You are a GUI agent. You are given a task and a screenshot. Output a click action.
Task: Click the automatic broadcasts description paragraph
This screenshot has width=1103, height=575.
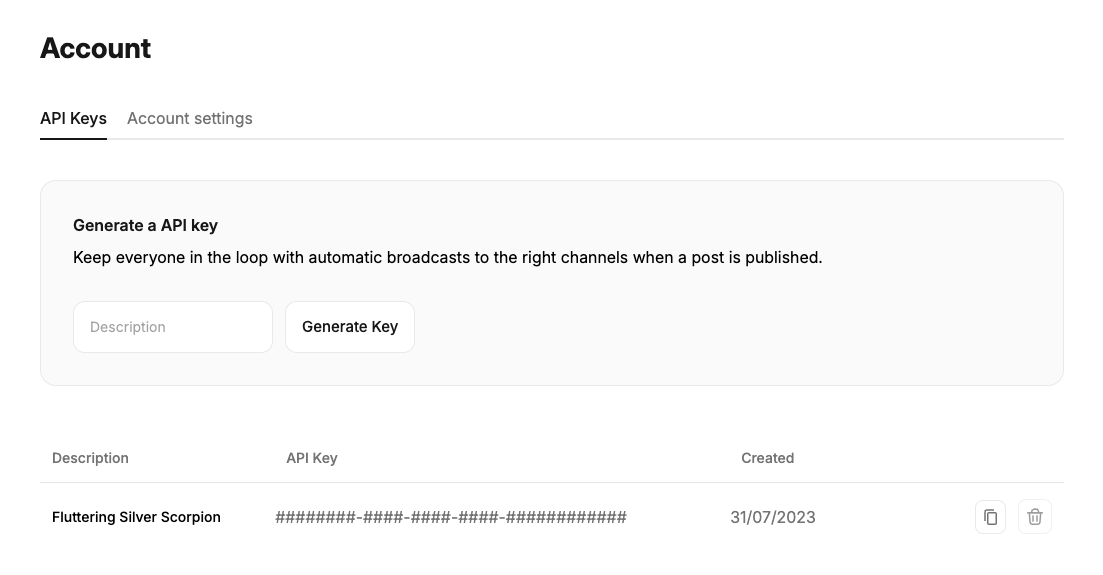coord(447,258)
